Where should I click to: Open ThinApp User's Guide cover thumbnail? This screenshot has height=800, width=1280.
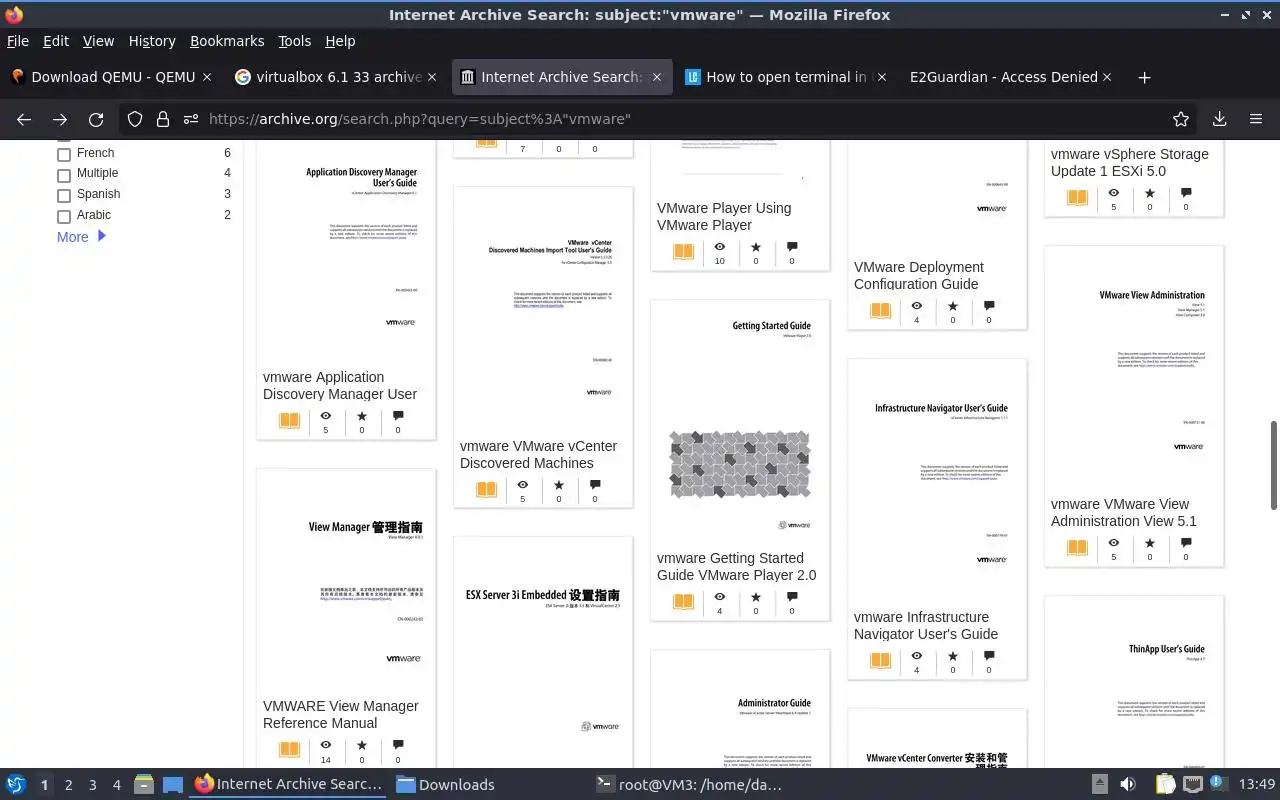1134,682
